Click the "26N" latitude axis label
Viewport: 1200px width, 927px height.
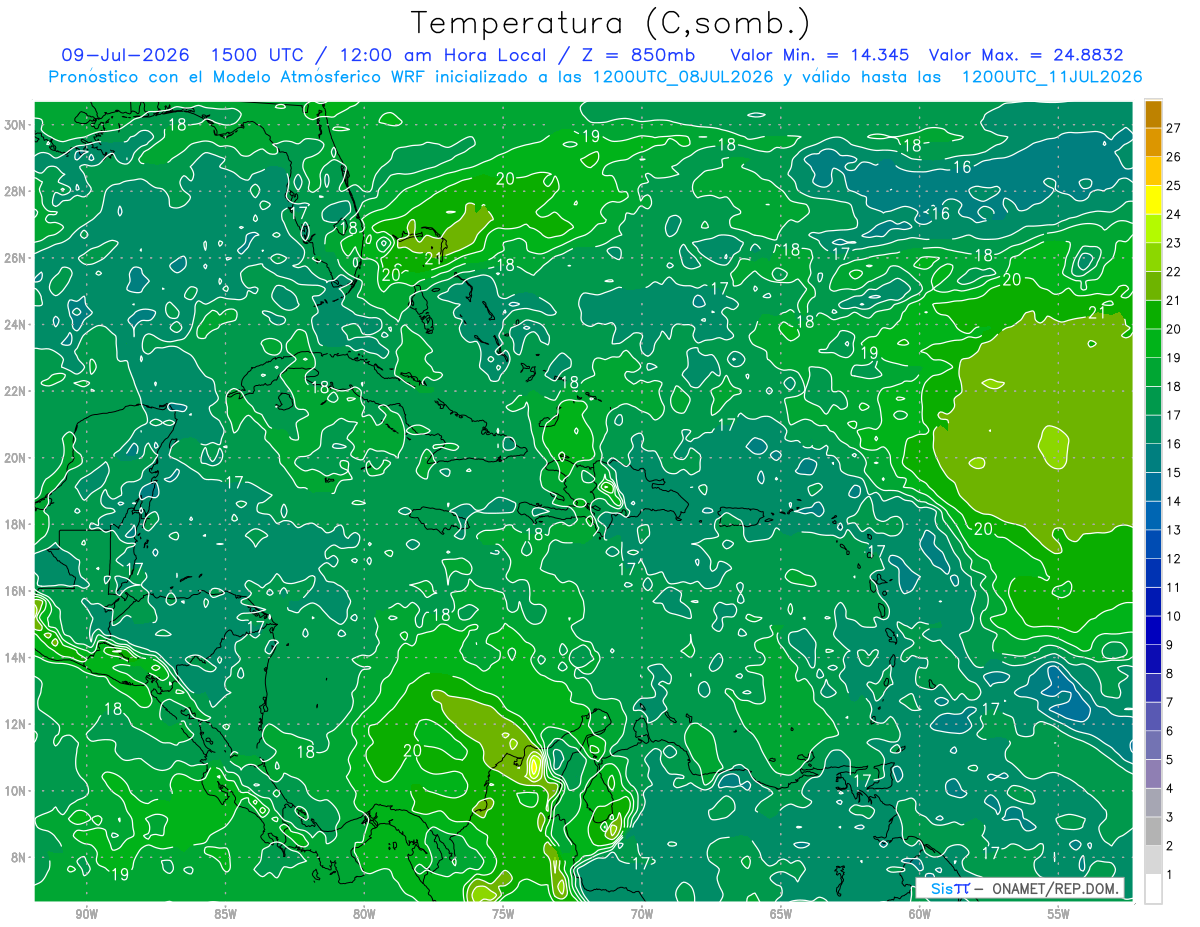[x=17, y=258]
